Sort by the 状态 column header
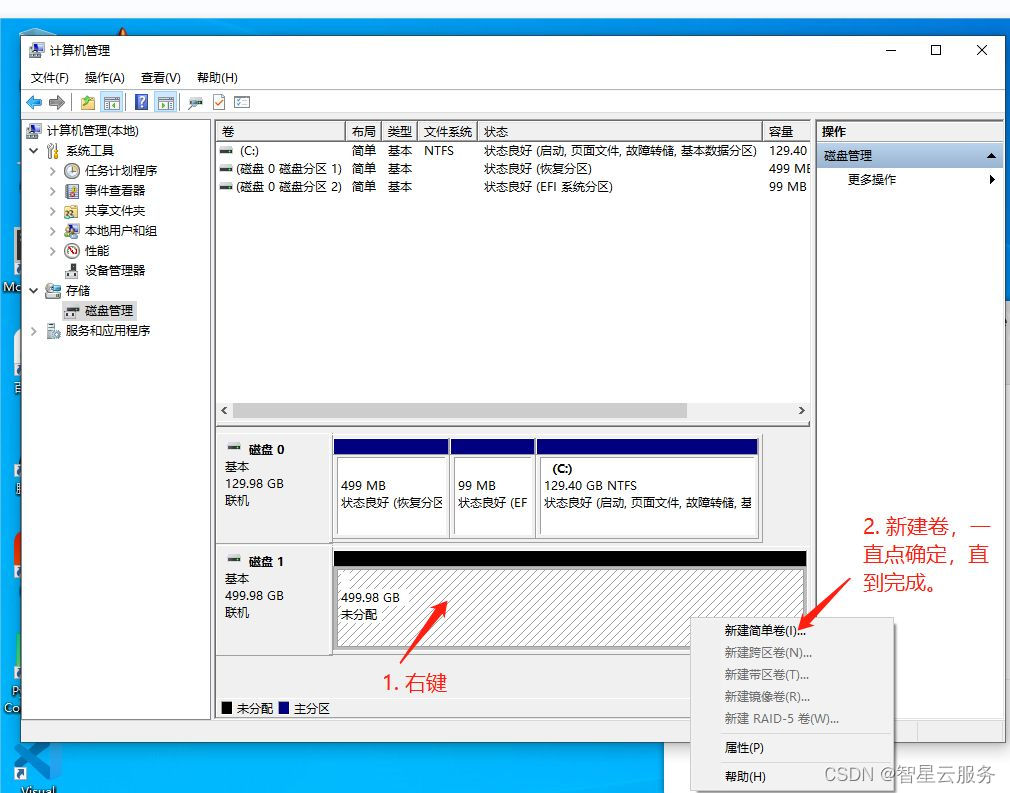Screen dimensions: 1010x793 pyautogui.click(x=620, y=131)
